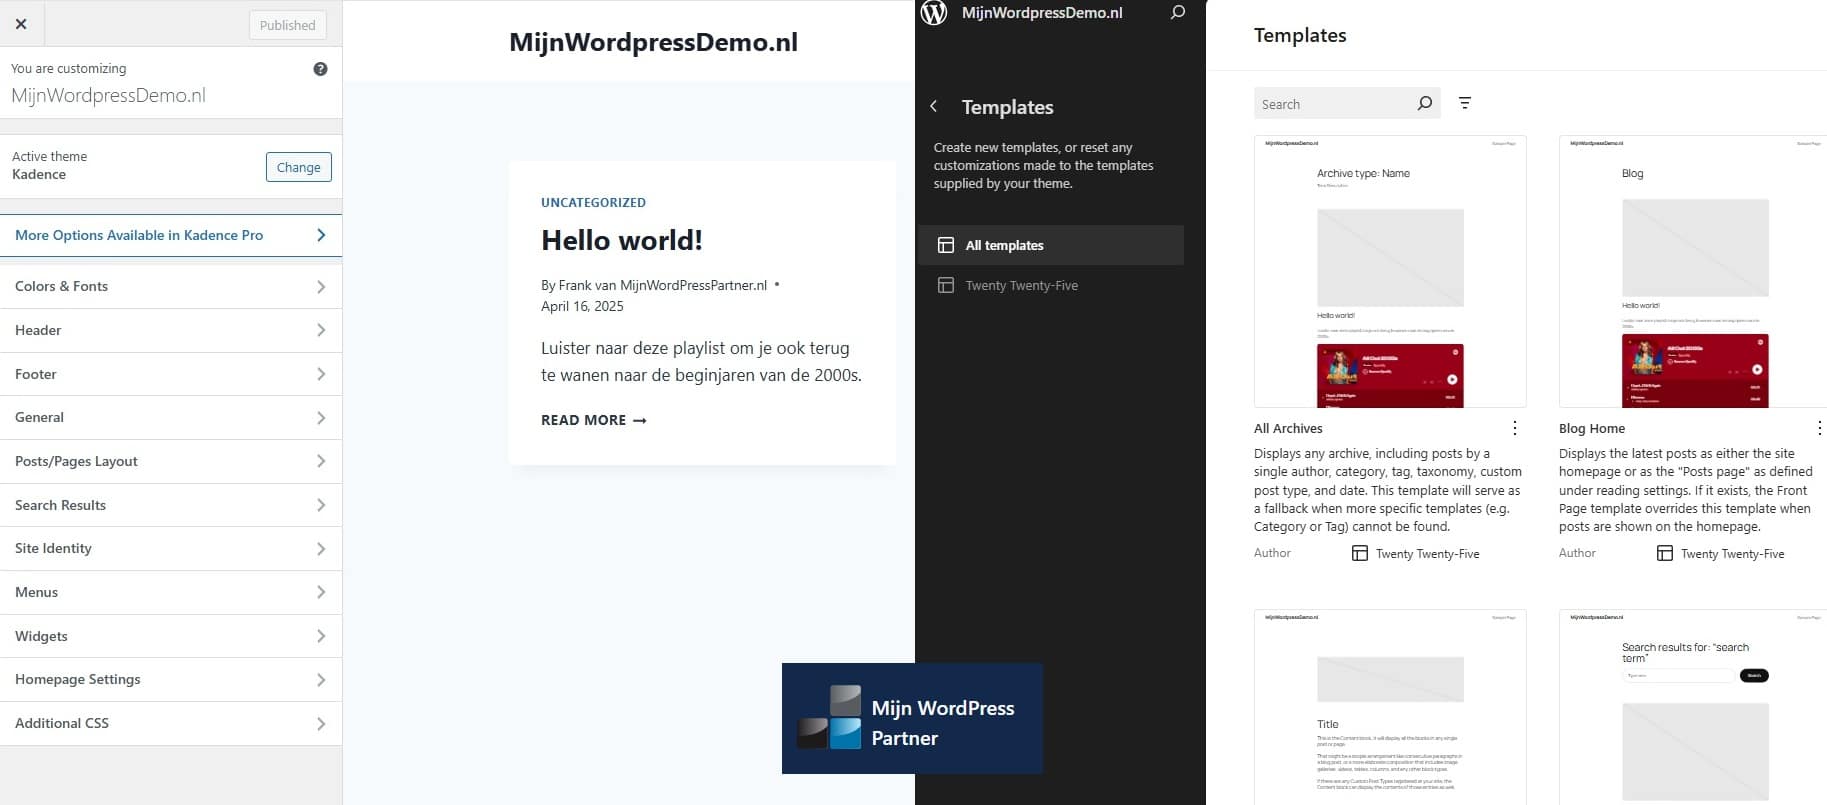Open the Hello world! post title

[x=622, y=240]
